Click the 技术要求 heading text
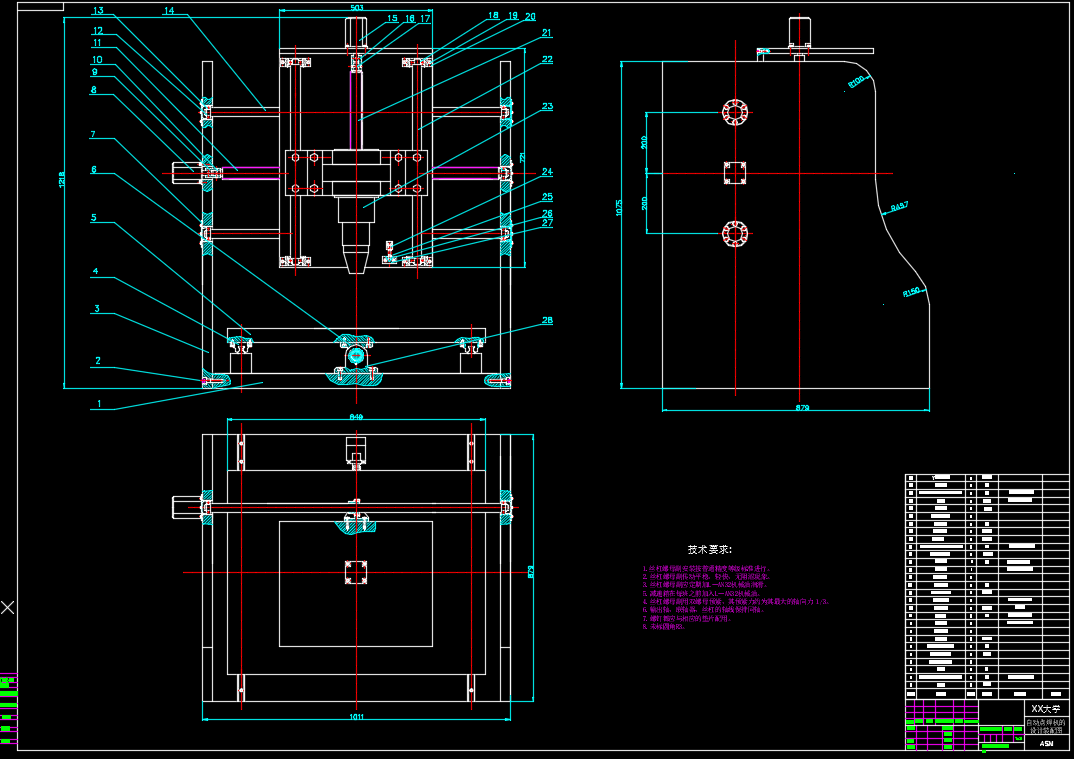1074x759 pixels. [709, 550]
